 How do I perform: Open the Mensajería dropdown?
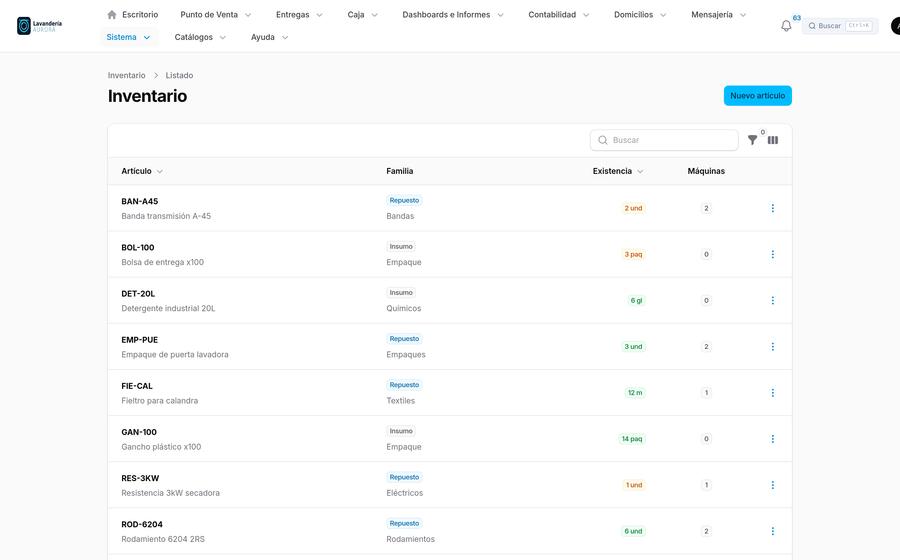coord(719,14)
